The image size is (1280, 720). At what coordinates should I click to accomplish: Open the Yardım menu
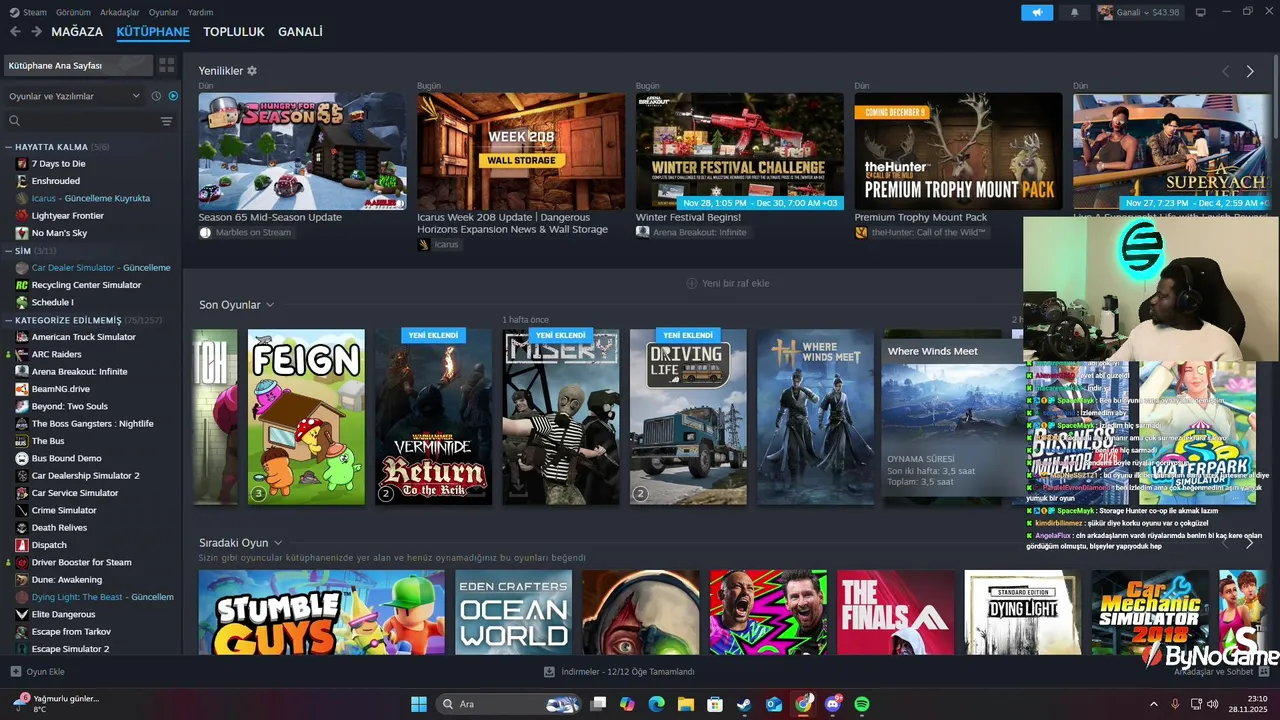click(200, 12)
